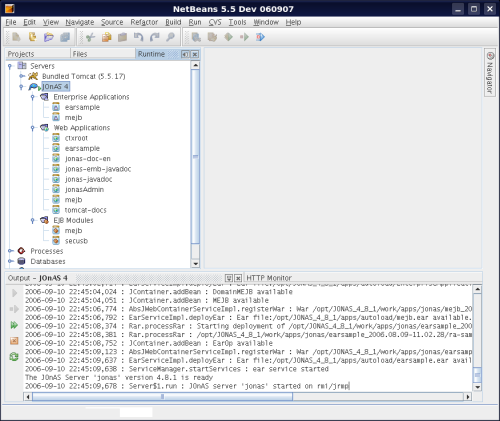Click the Servers node icon
This screenshot has width=500, height=421.
[22, 66]
